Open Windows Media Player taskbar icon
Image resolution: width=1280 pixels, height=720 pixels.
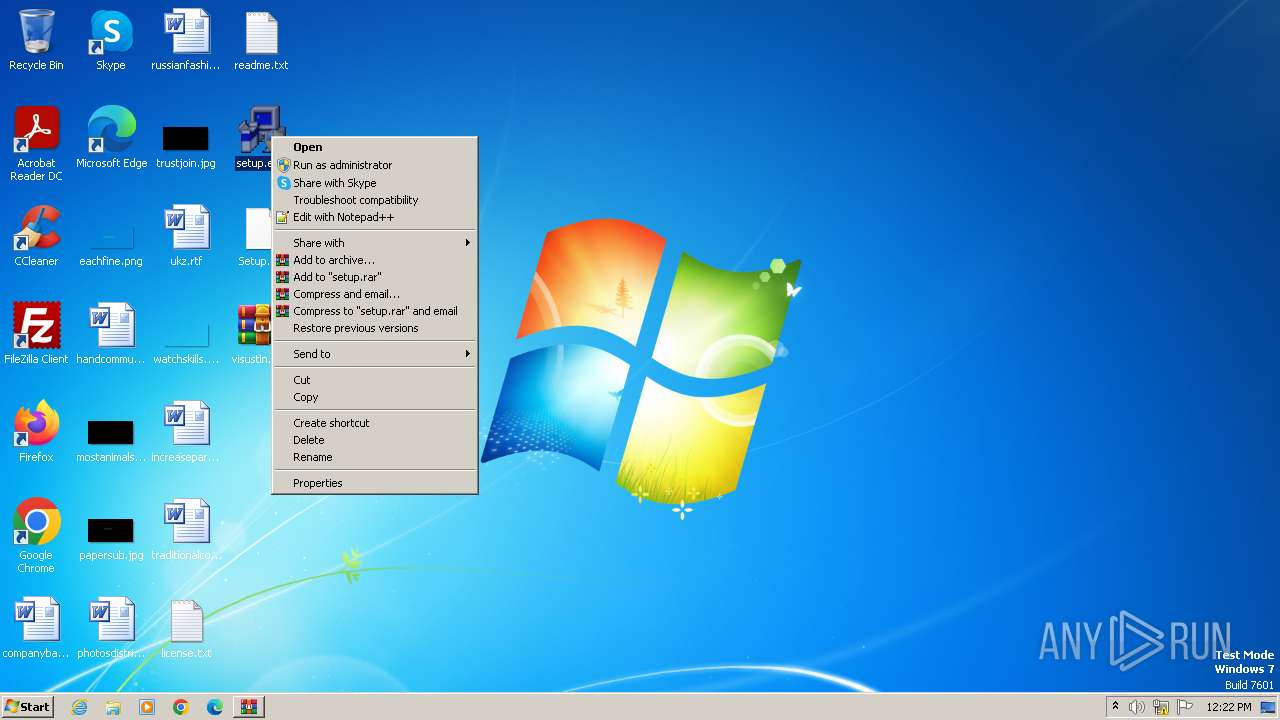point(147,707)
